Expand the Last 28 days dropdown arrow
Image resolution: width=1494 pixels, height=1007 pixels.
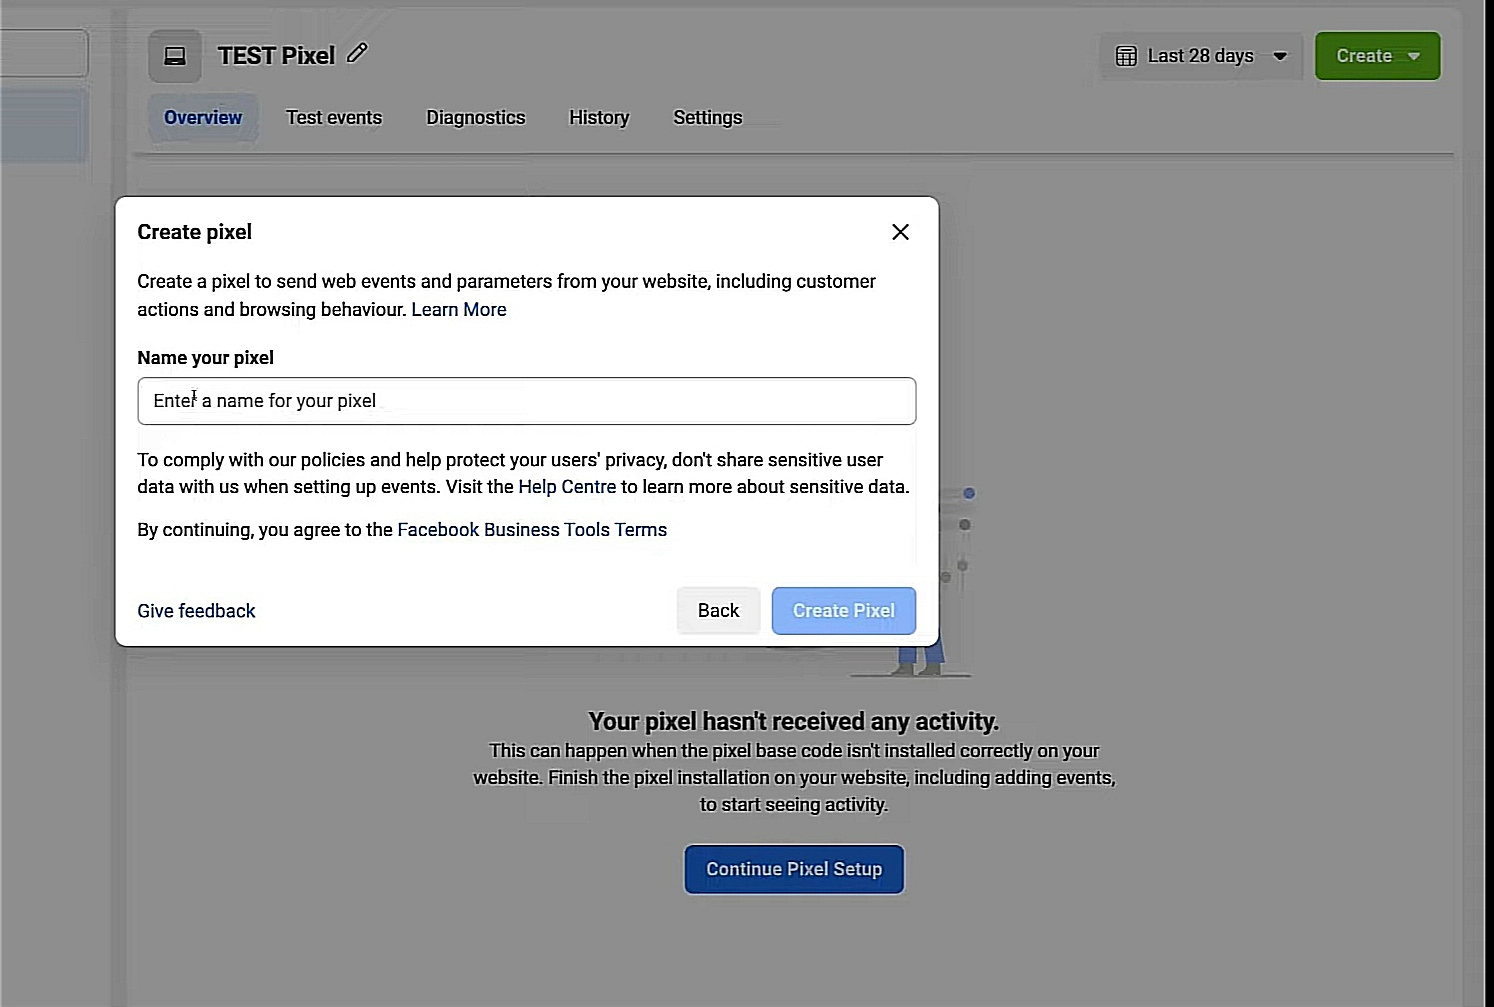pyautogui.click(x=1280, y=56)
